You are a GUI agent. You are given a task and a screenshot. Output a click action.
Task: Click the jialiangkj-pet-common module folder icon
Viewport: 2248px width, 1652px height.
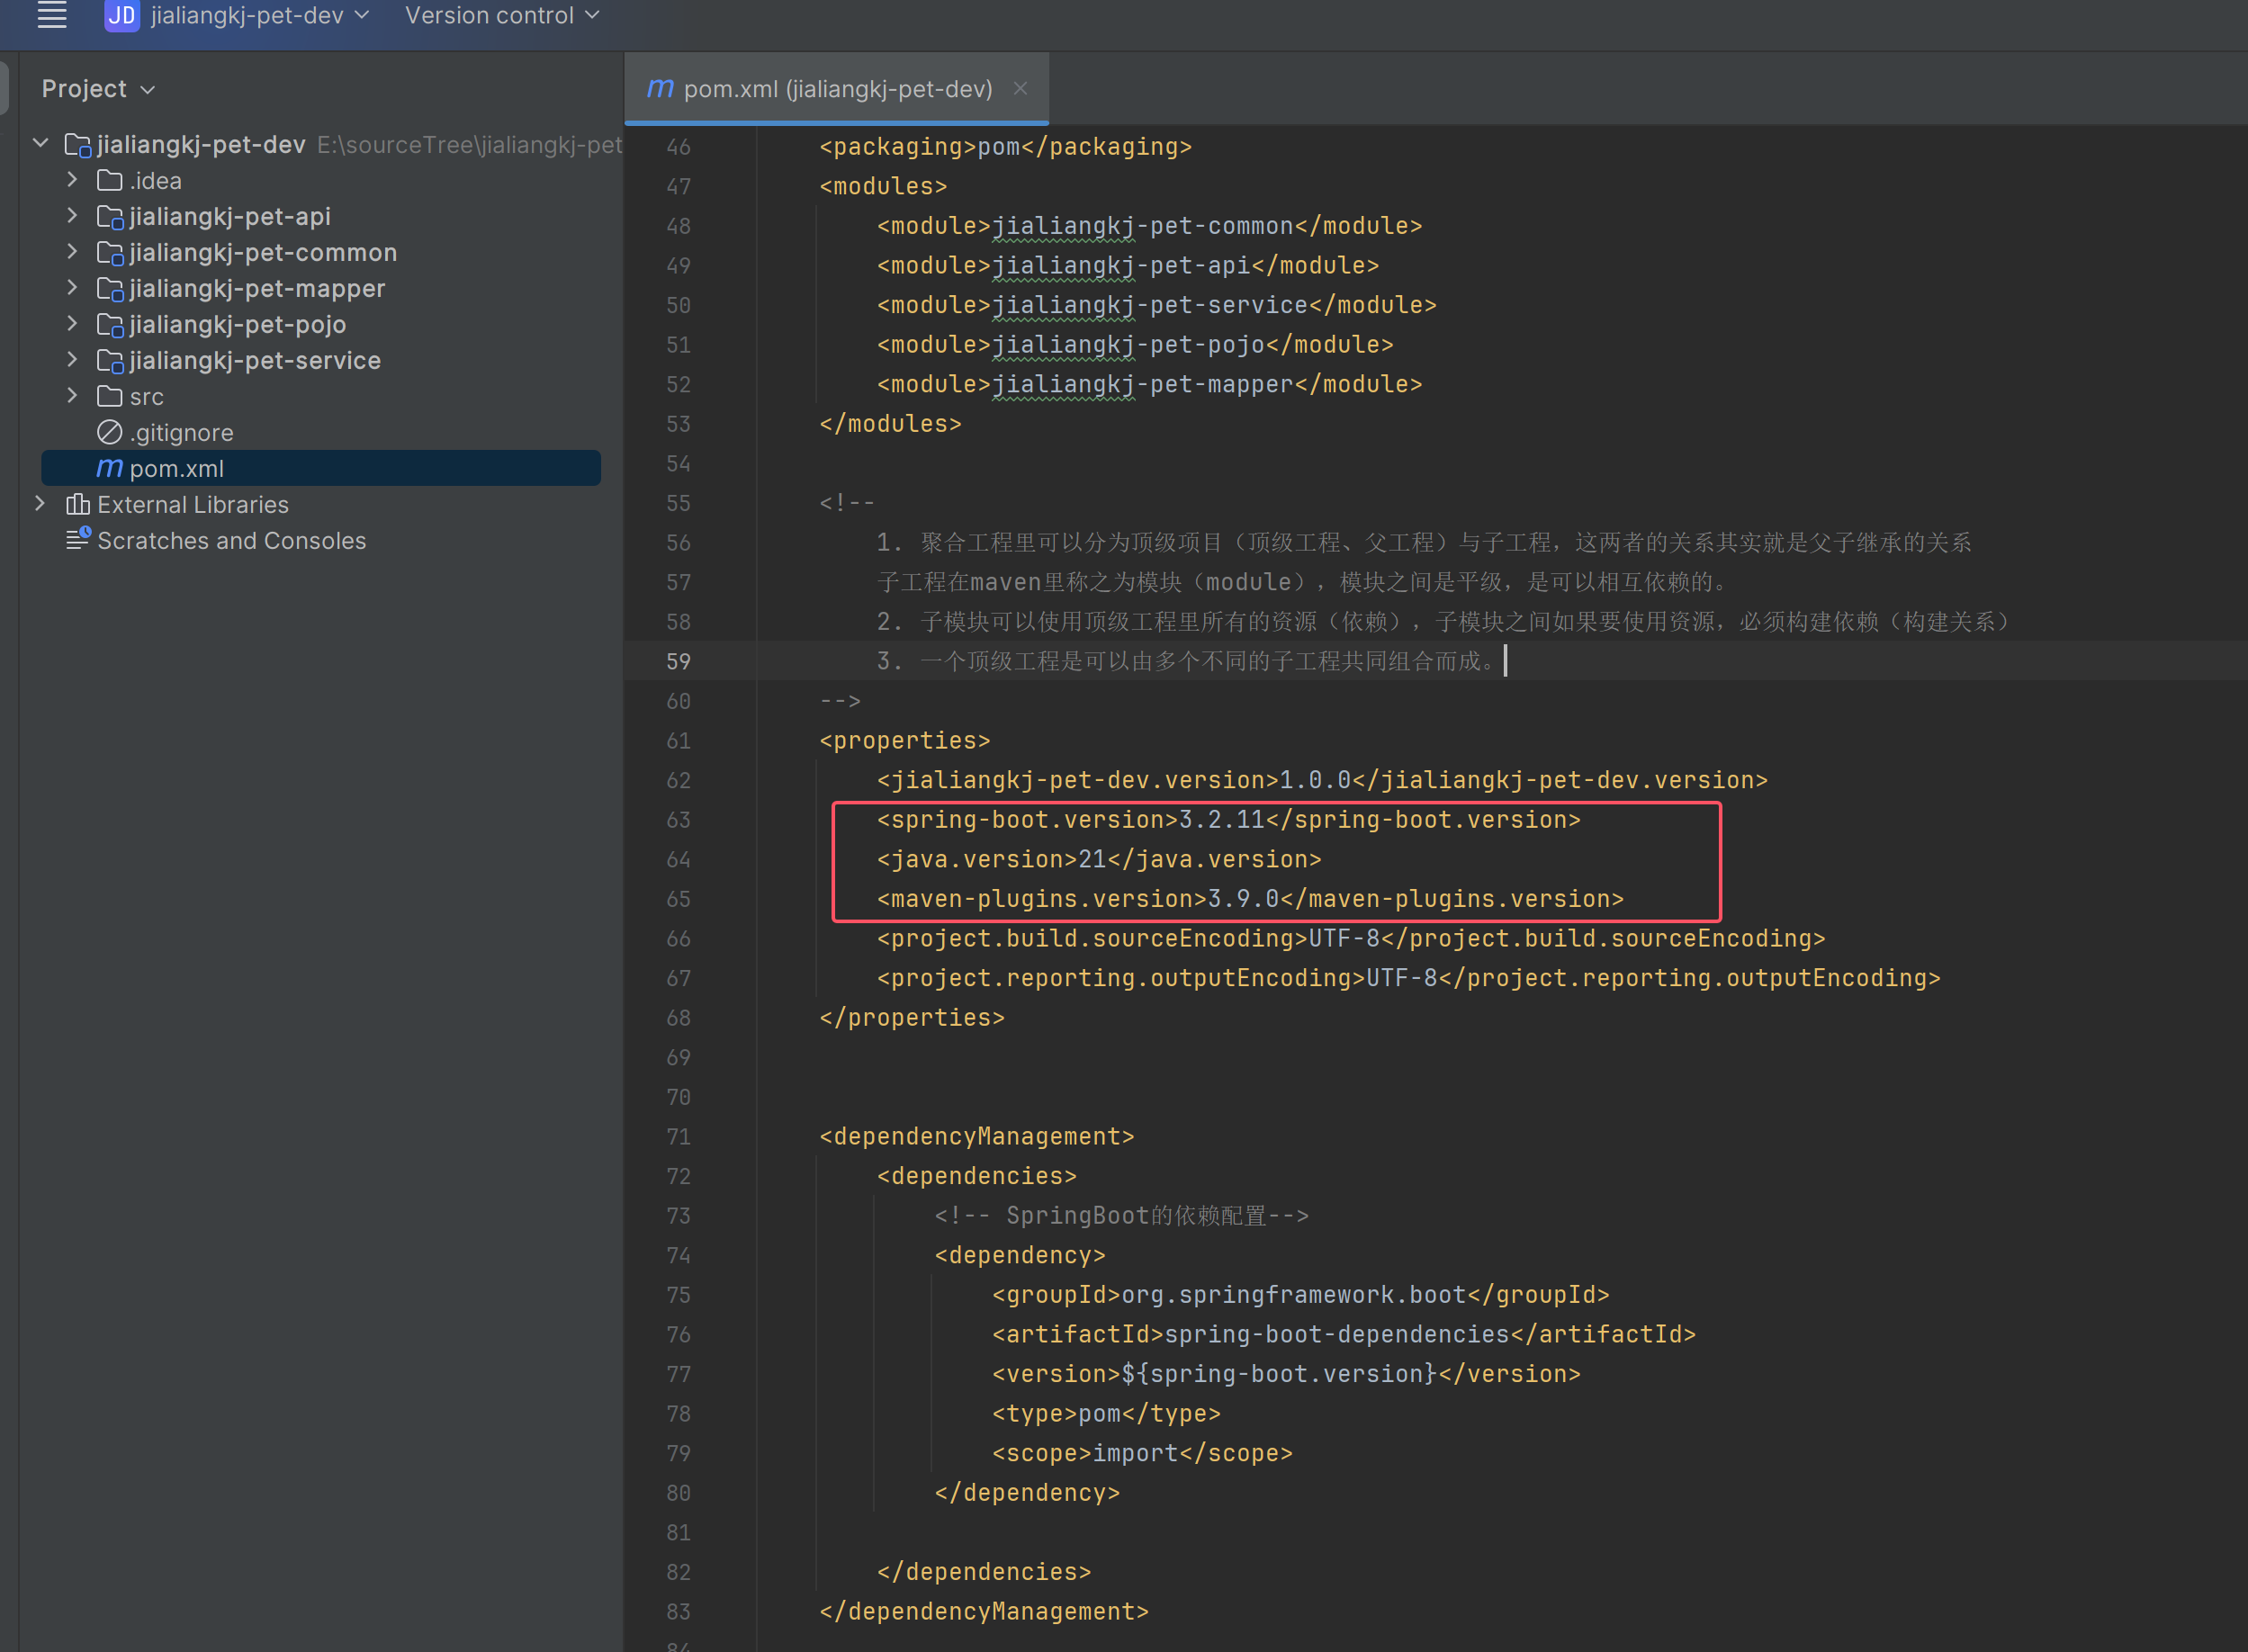[x=110, y=253]
